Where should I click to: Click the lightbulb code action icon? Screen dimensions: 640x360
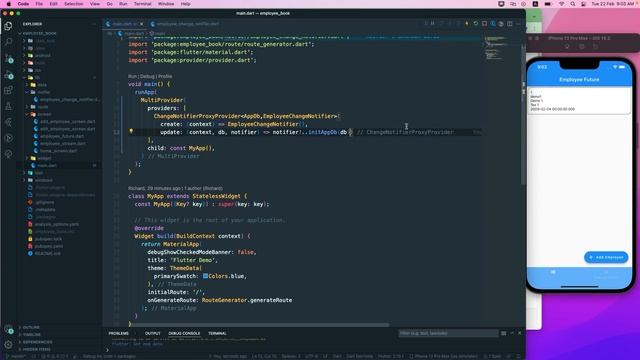(x=131, y=131)
